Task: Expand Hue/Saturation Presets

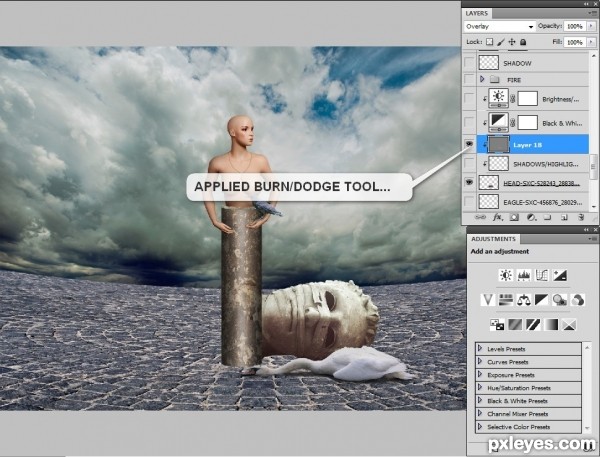Action: (x=480, y=387)
